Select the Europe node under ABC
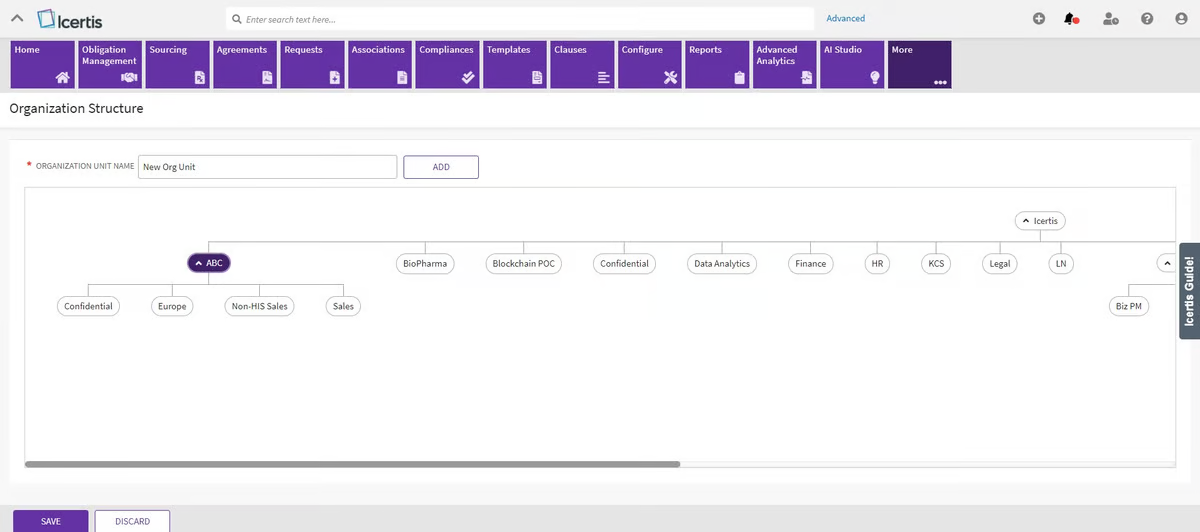 (172, 306)
